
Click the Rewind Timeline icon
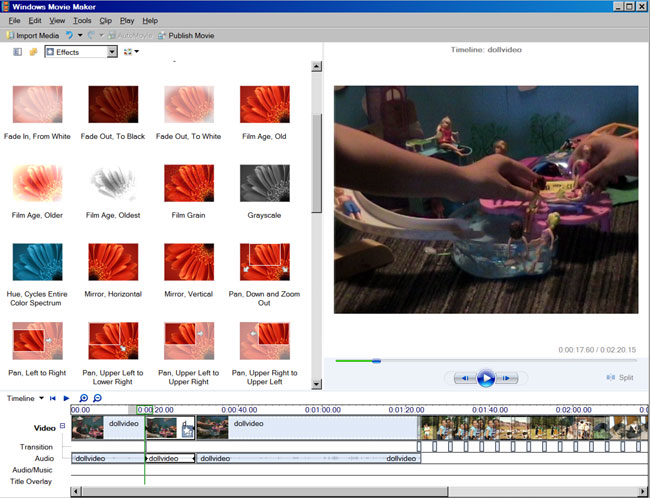tap(53, 398)
